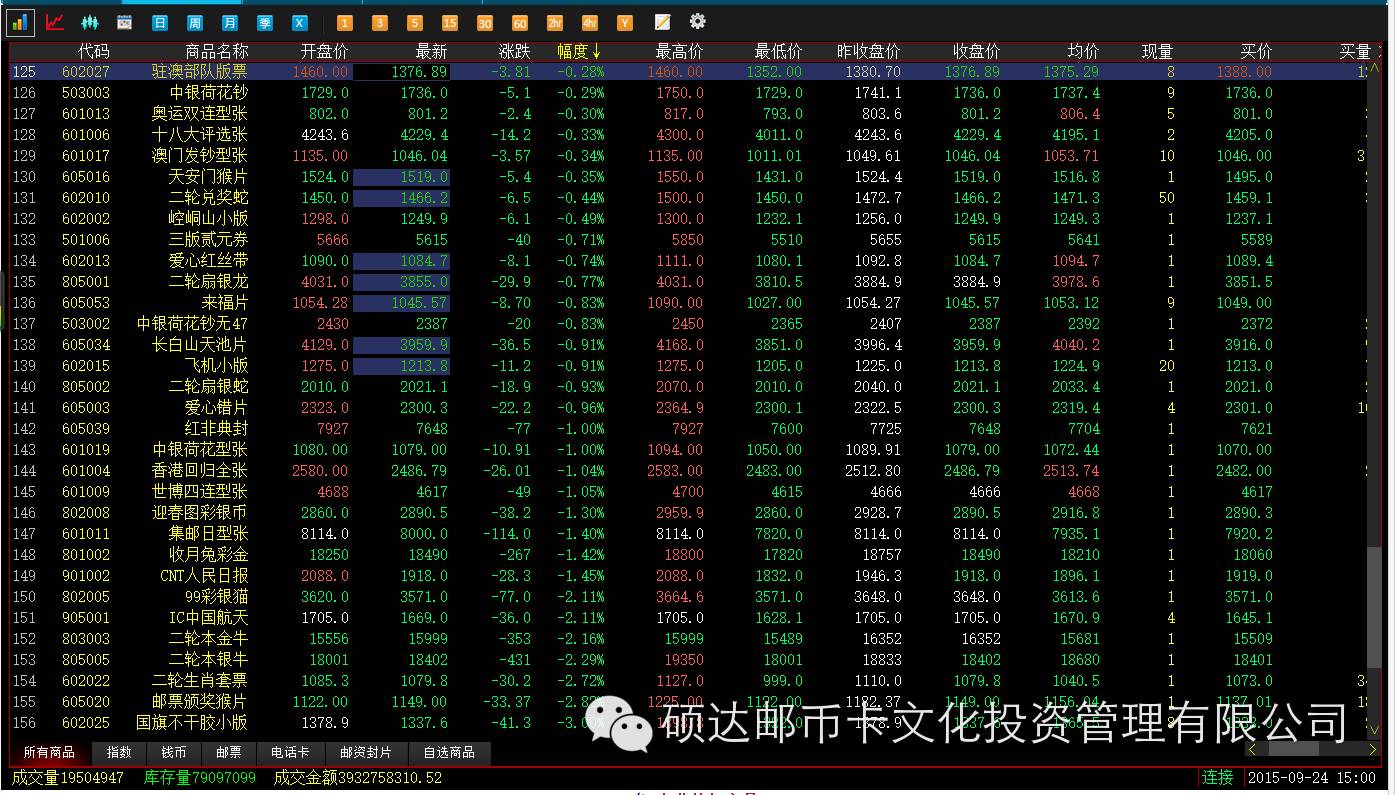Click horizontal scrollbar left arrow
Screen dimensions: 1395x795
coord(1252,749)
